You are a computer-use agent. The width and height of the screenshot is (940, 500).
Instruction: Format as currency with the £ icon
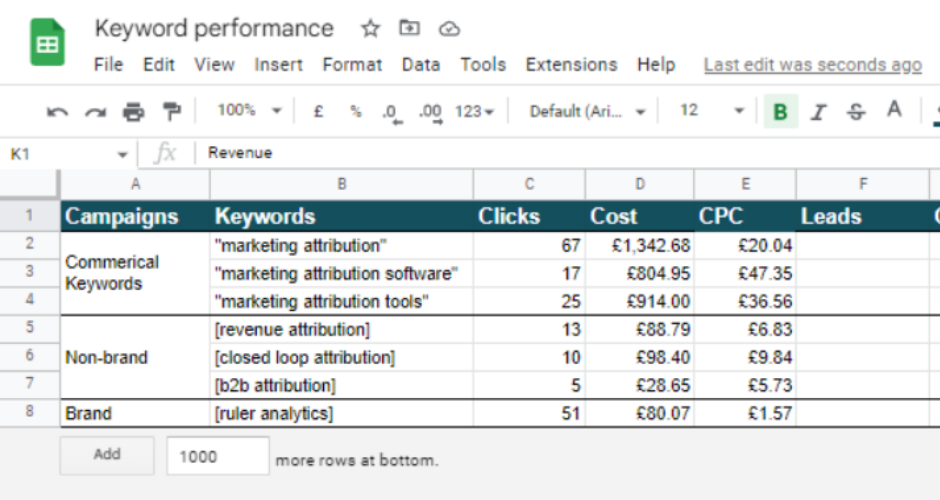click(x=318, y=112)
